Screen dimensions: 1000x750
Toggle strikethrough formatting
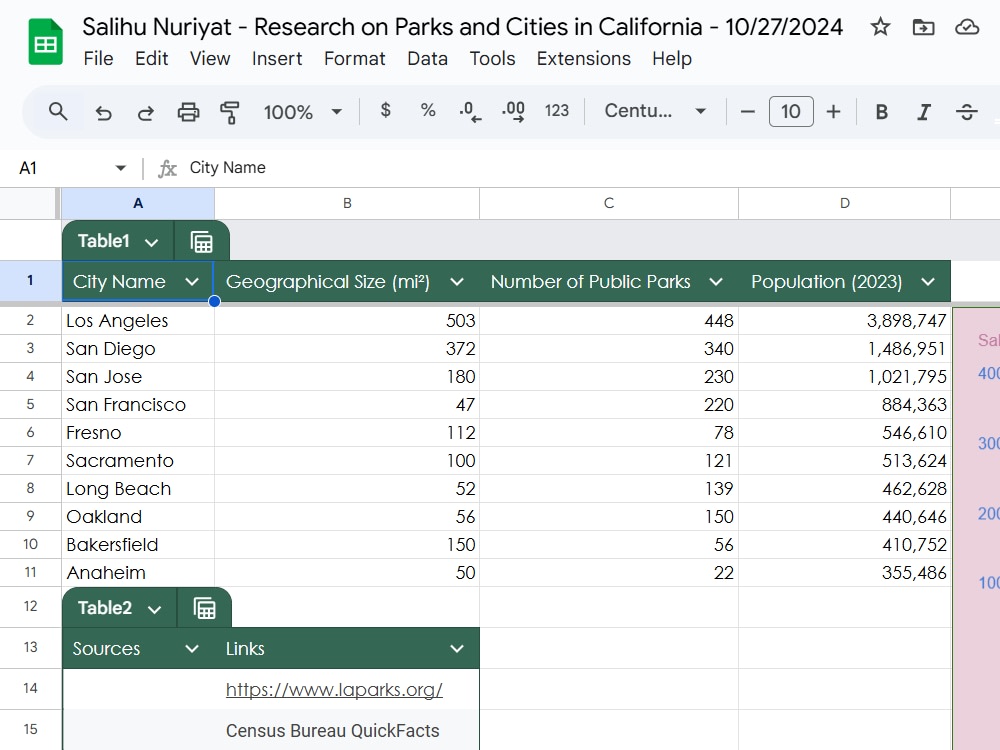click(966, 112)
